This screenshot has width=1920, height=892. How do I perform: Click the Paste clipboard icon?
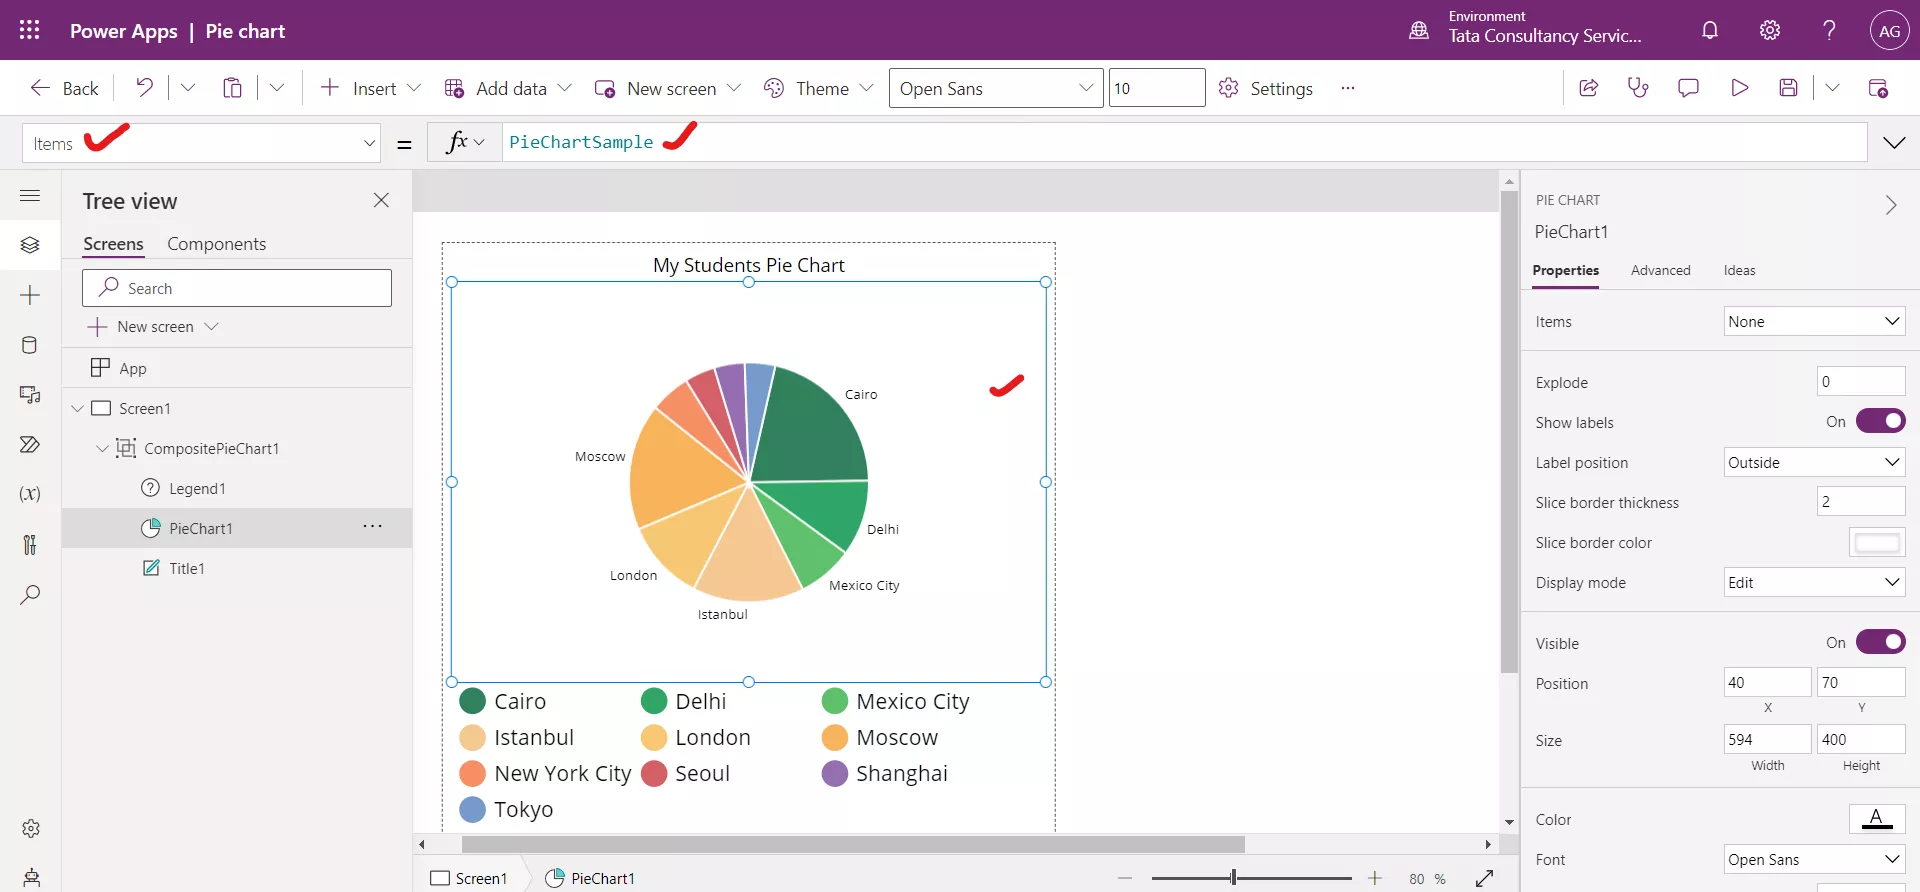pyautogui.click(x=232, y=88)
